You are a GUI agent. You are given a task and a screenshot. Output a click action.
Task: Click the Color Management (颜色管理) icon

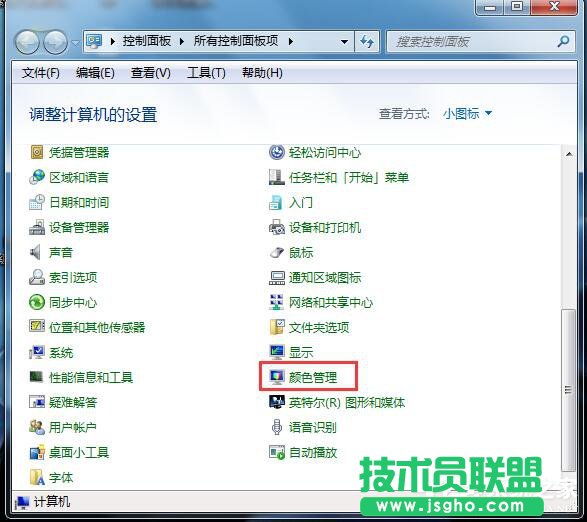(277, 377)
